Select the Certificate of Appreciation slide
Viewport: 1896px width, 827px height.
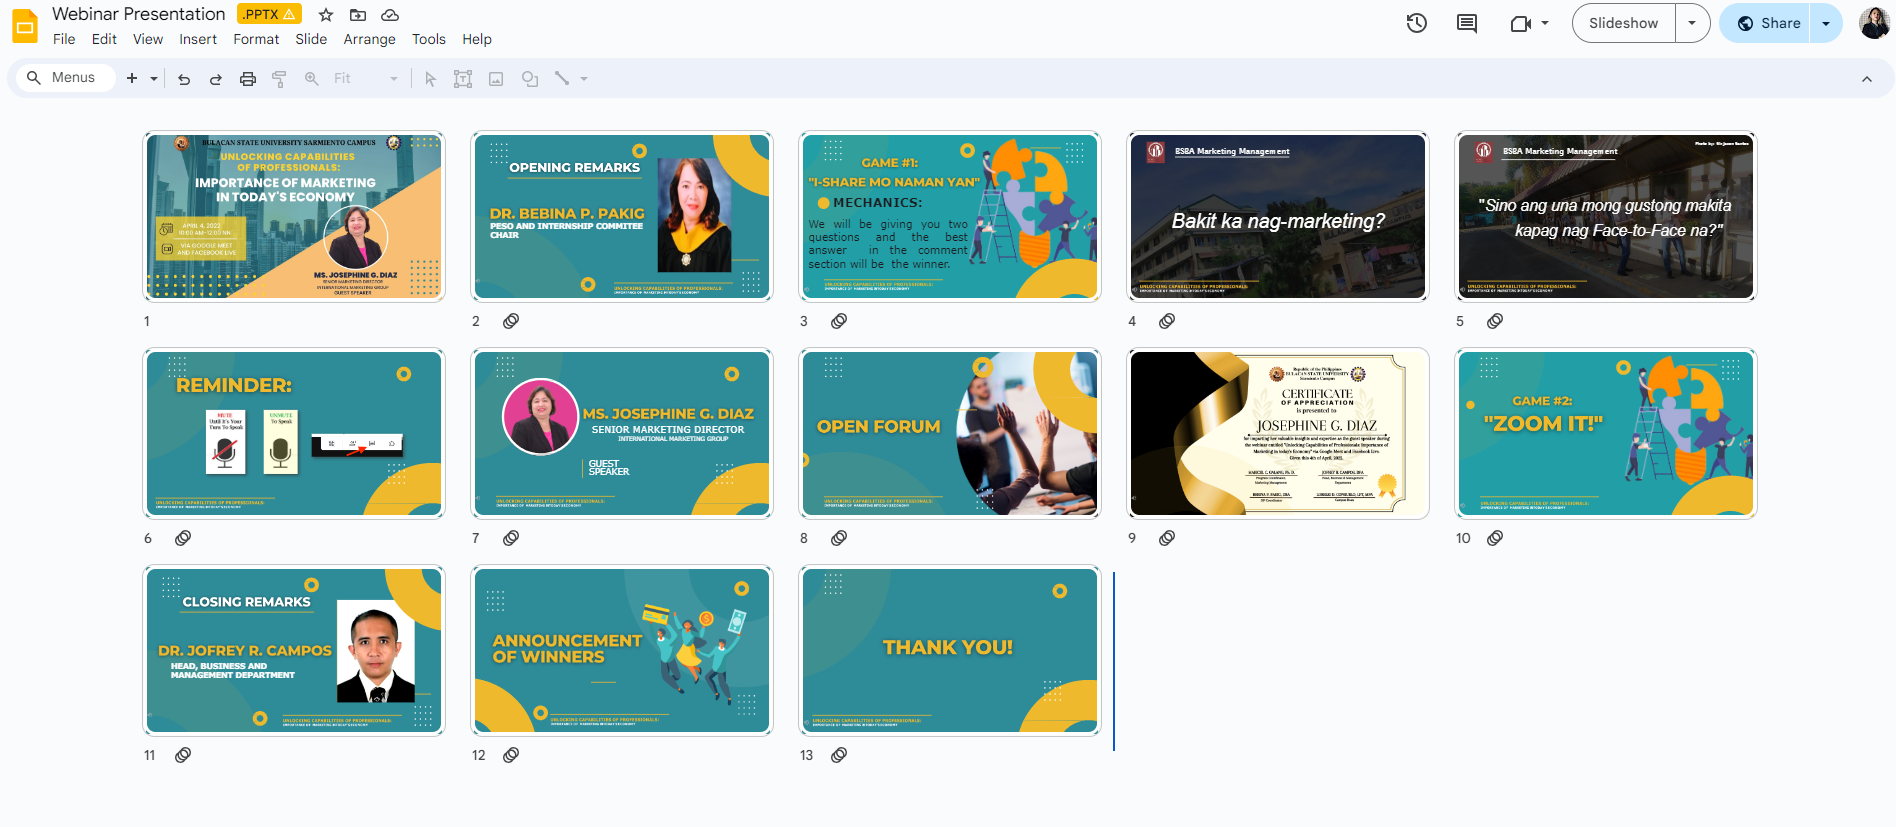1278,434
